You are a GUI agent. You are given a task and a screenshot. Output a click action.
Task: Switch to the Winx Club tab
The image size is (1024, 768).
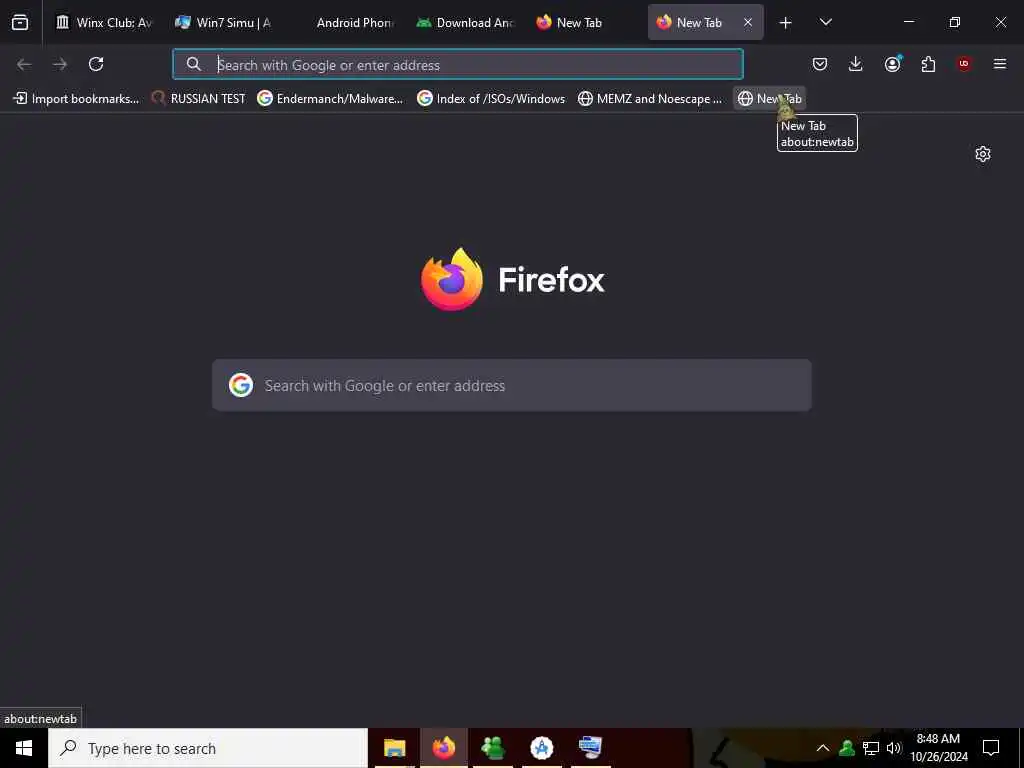point(104,22)
